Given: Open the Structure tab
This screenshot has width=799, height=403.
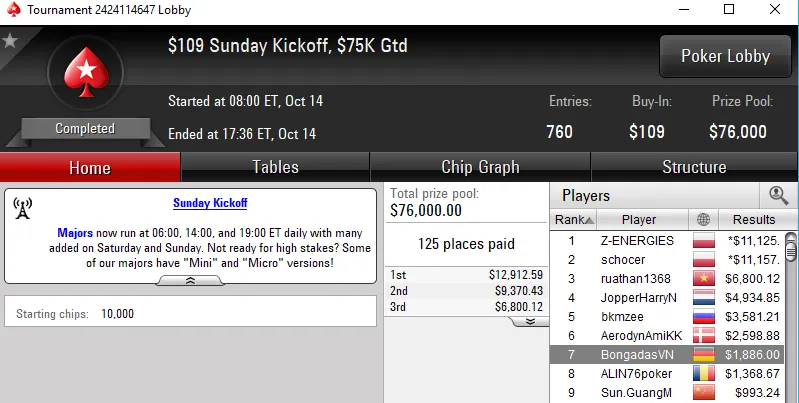Looking at the screenshot, I should [x=694, y=167].
